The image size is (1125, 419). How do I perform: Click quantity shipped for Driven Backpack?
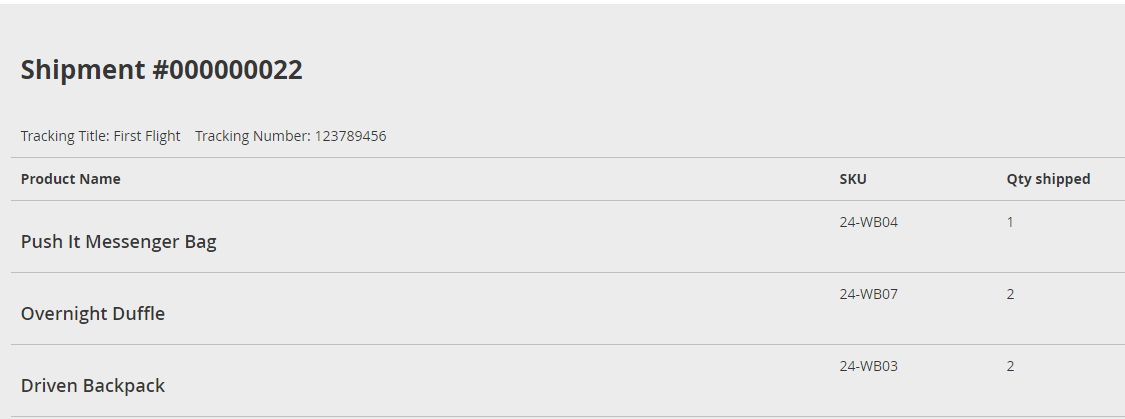[x=1010, y=366]
